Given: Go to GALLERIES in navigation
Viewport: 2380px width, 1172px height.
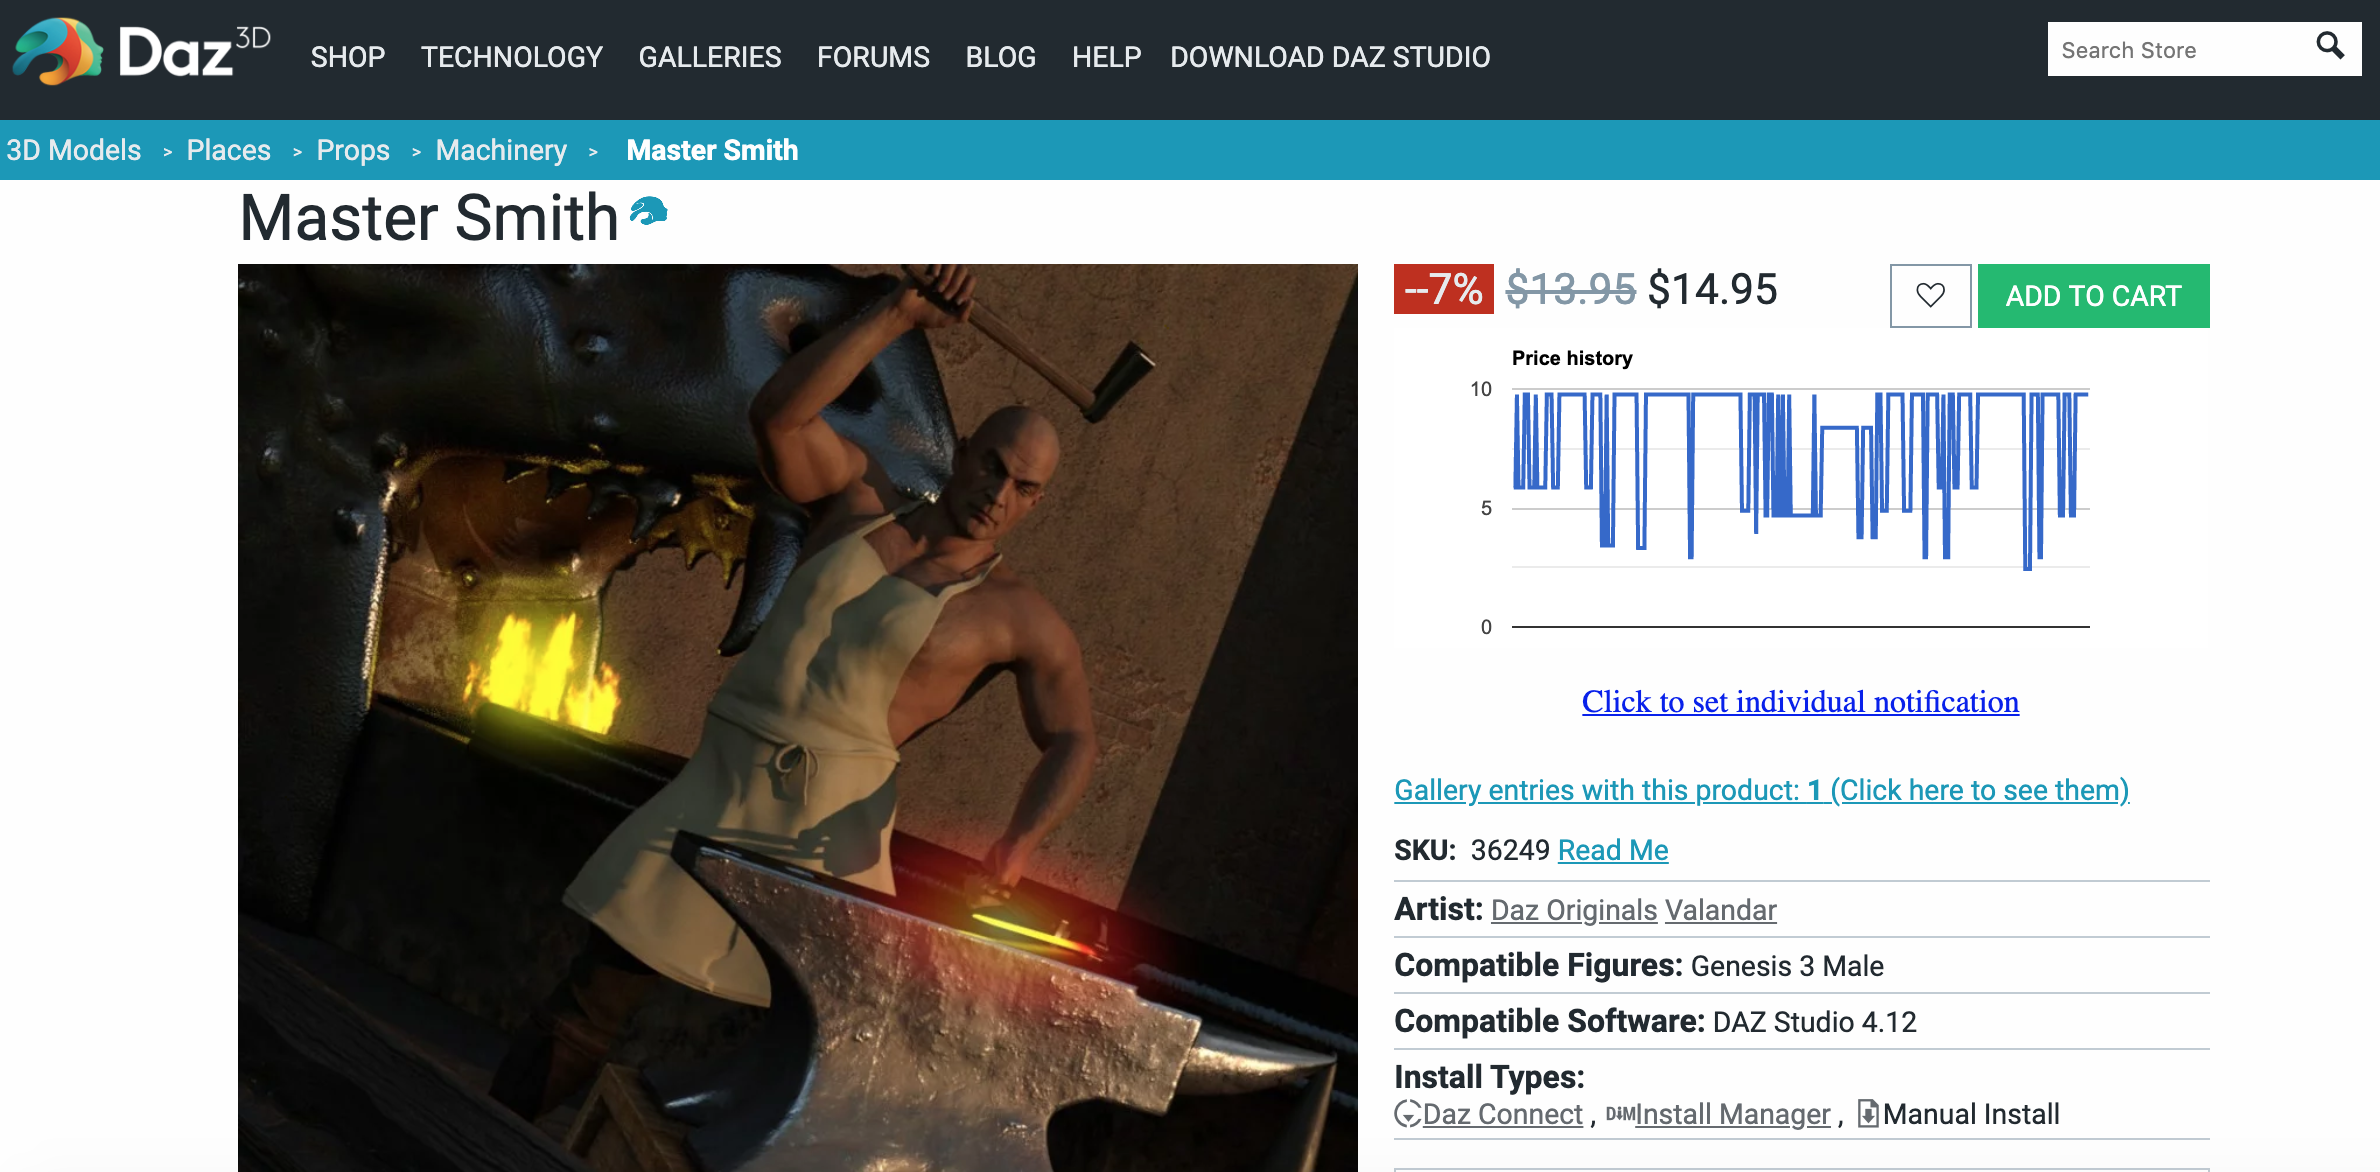Looking at the screenshot, I should [709, 57].
